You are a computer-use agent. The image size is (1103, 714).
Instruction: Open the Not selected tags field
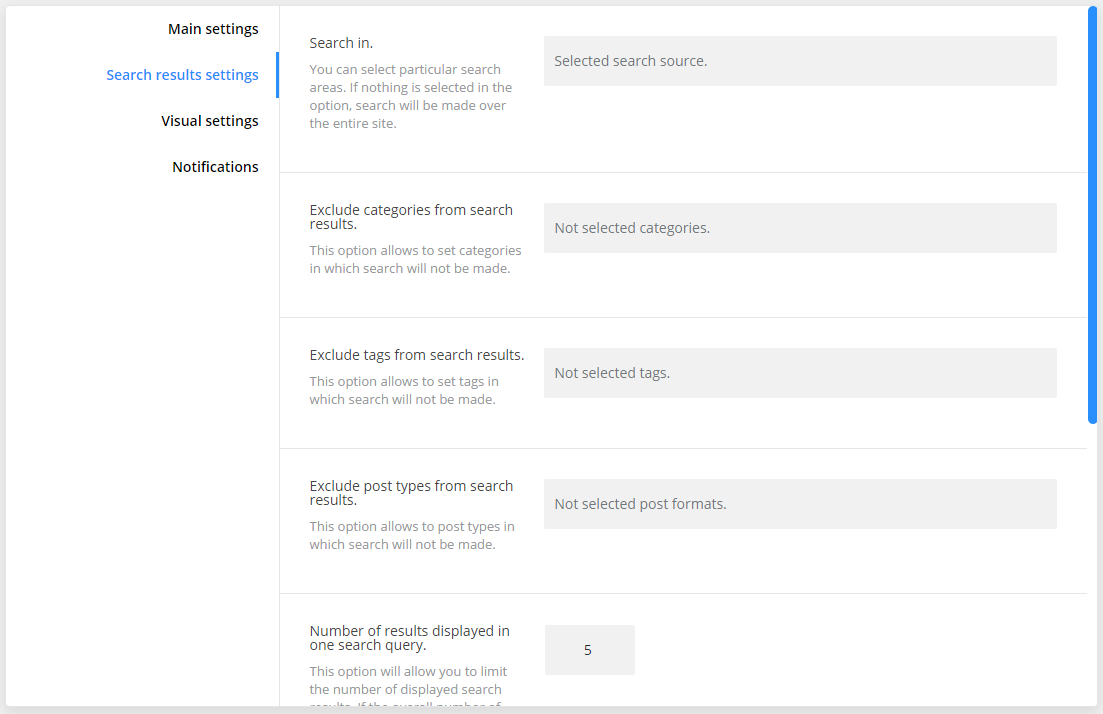(x=799, y=373)
